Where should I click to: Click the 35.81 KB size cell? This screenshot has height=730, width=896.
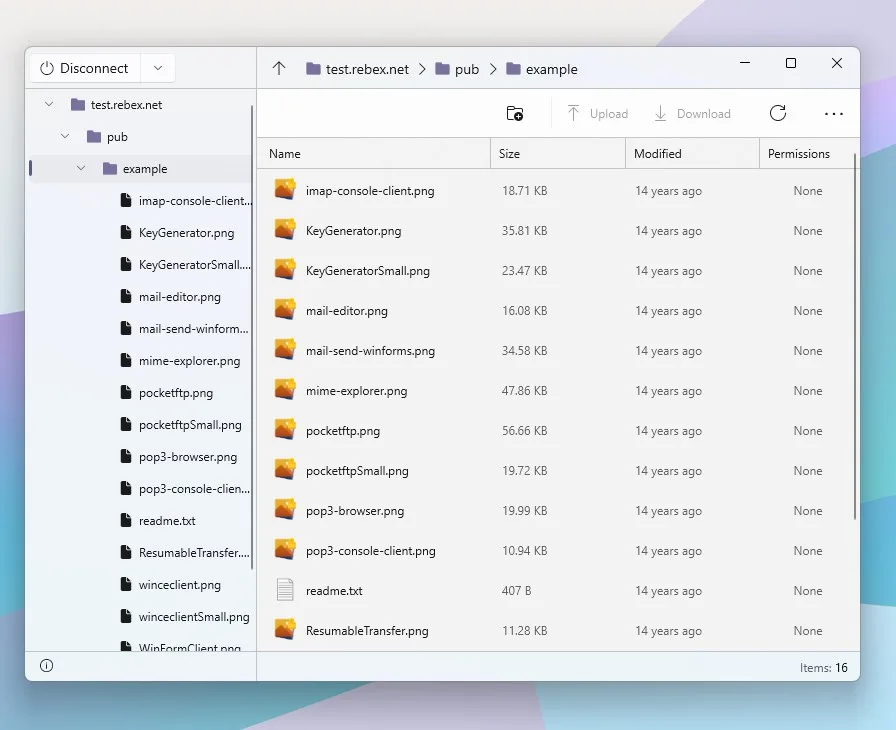(x=525, y=231)
